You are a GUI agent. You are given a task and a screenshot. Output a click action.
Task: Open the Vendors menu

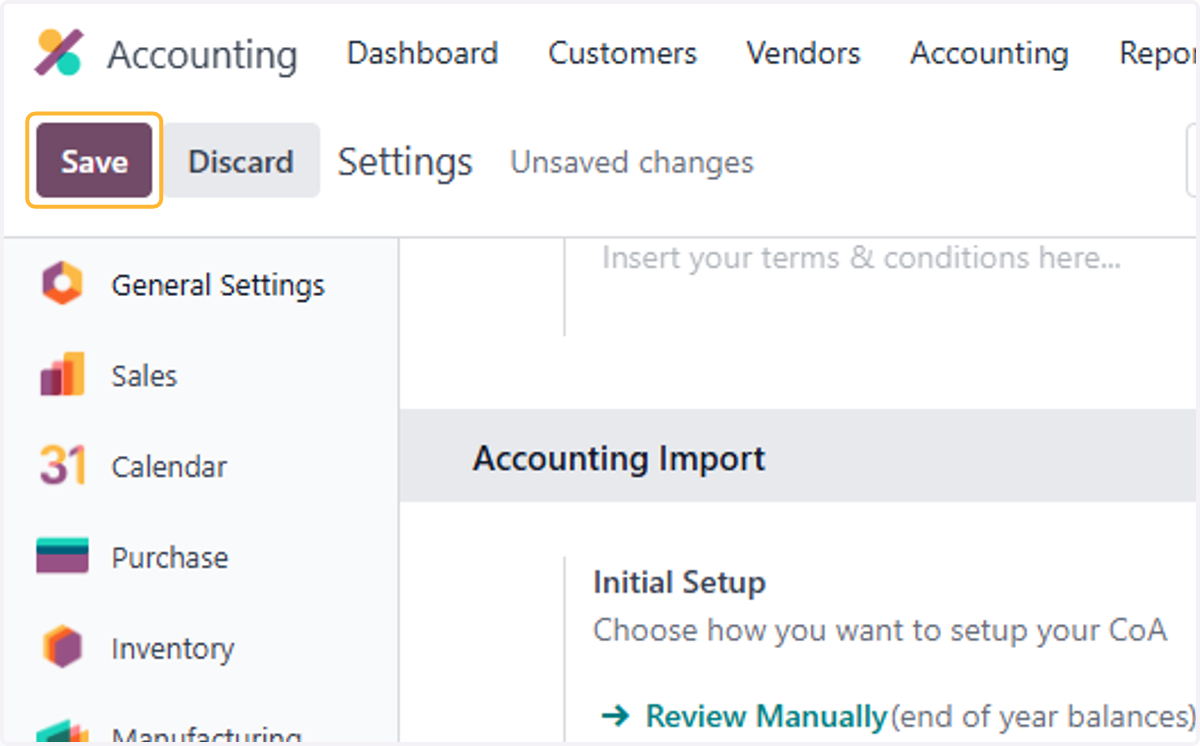[803, 53]
